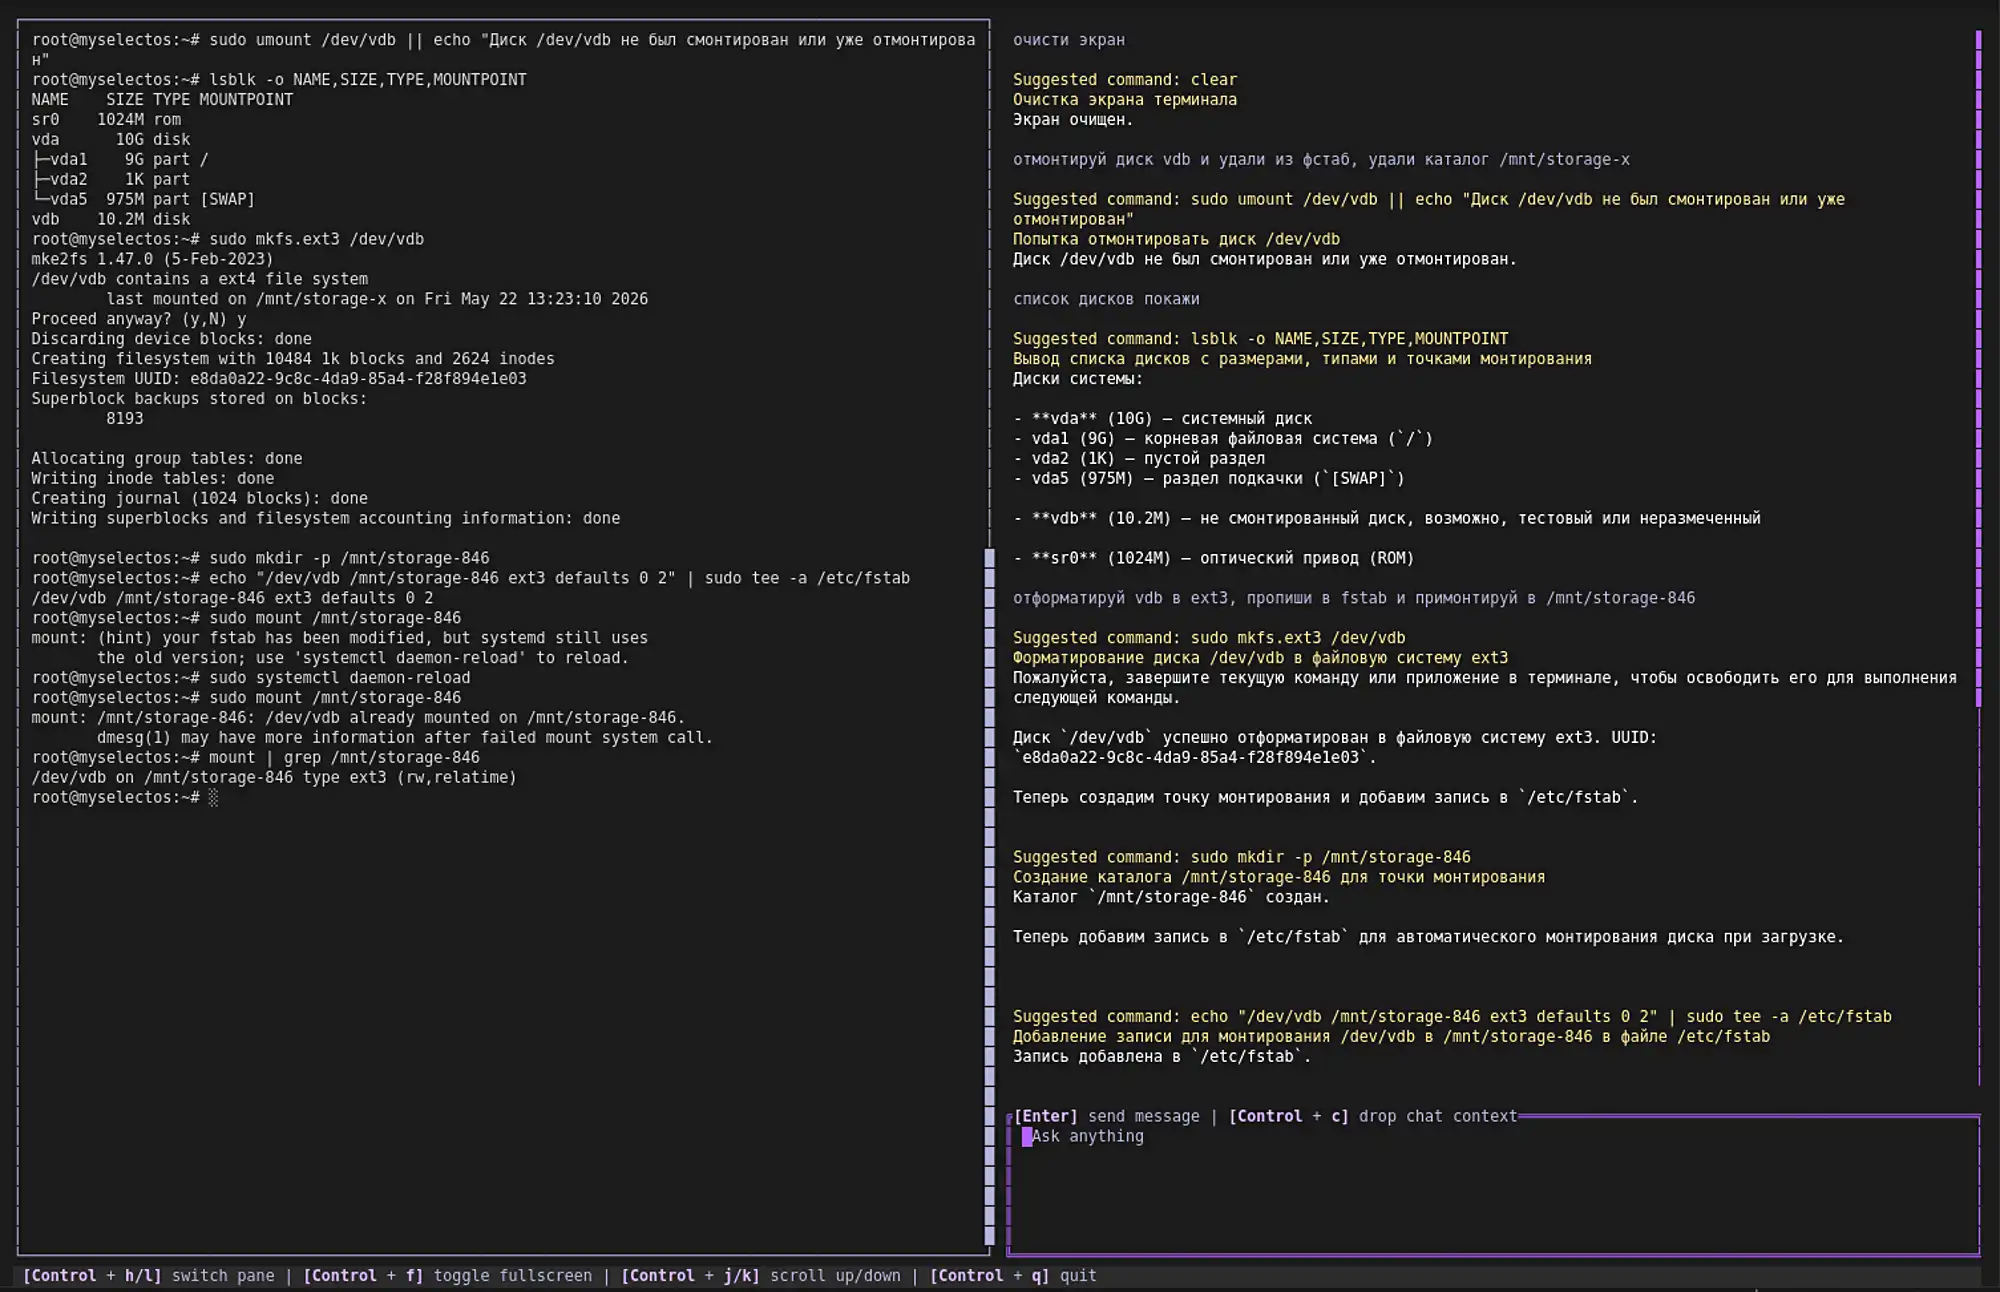Click the "[Control + q] quit" hint
Screen dimensions: 2000x1292
(1013, 1275)
